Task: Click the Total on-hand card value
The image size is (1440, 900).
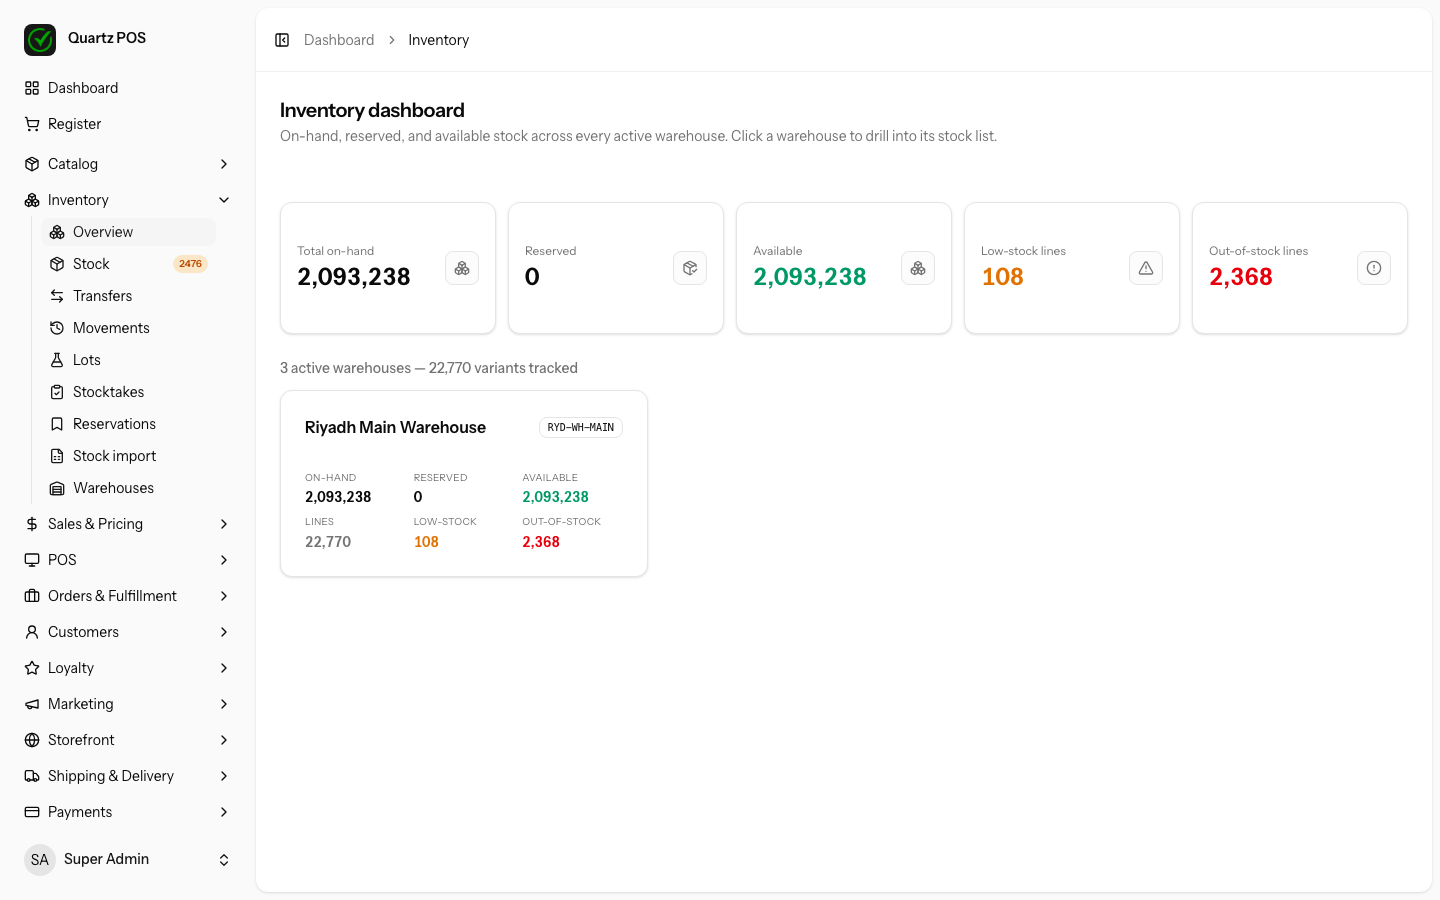Action: (x=354, y=277)
